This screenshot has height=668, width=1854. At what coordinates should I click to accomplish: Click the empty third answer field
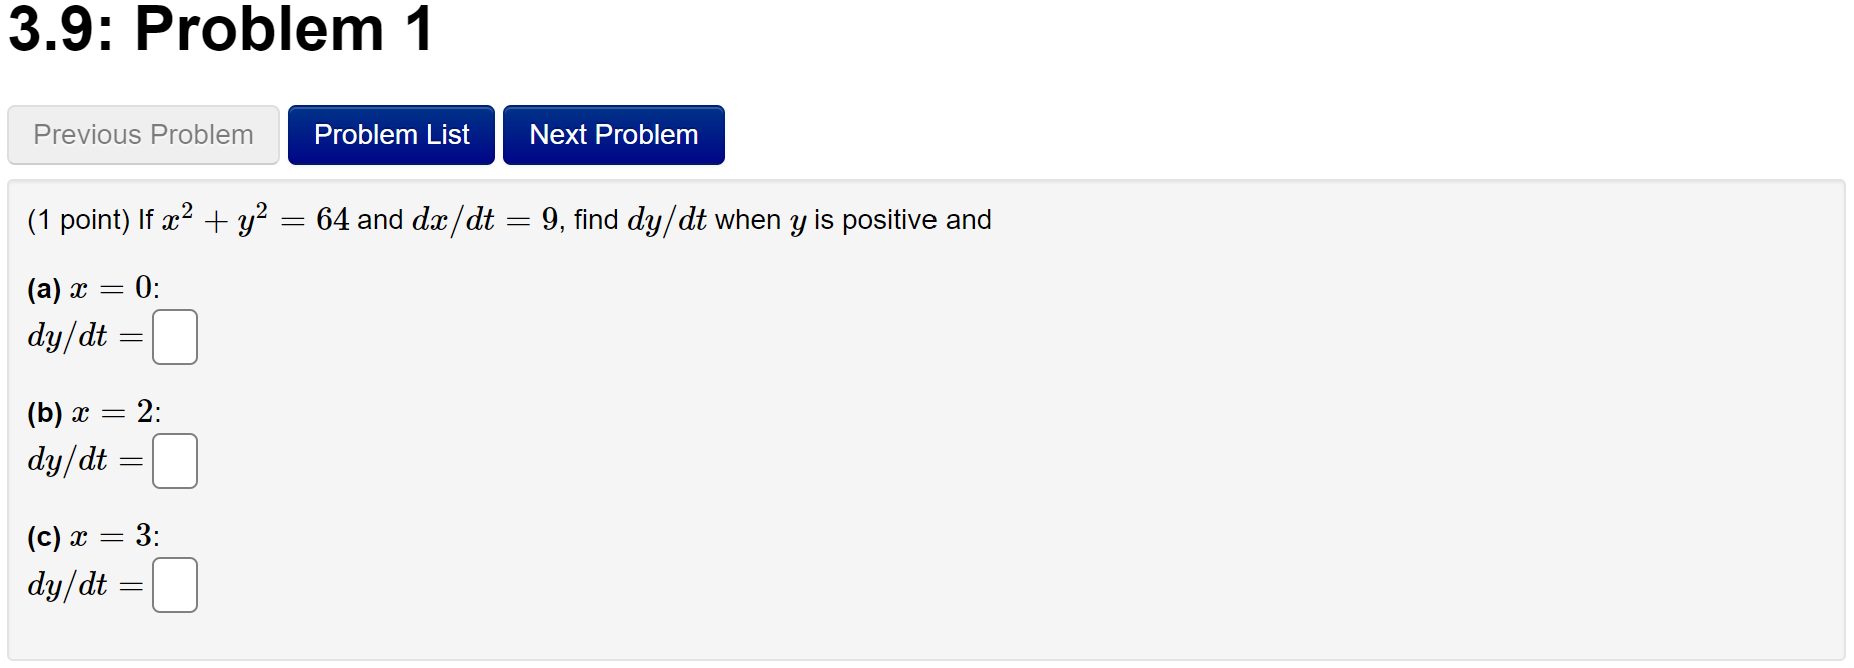coord(174,585)
